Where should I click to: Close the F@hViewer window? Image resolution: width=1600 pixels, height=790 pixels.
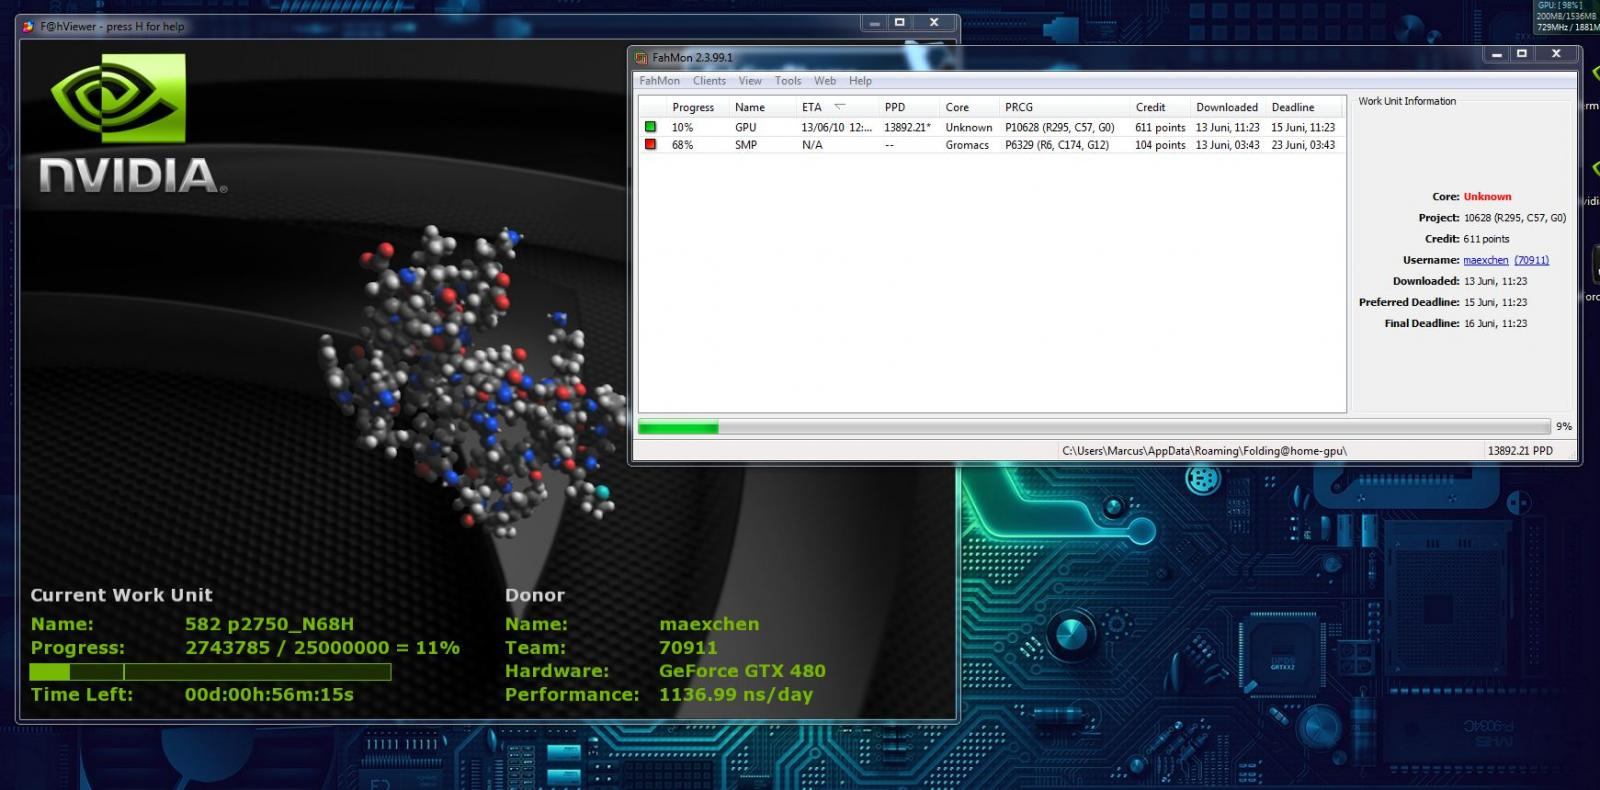pos(934,22)
